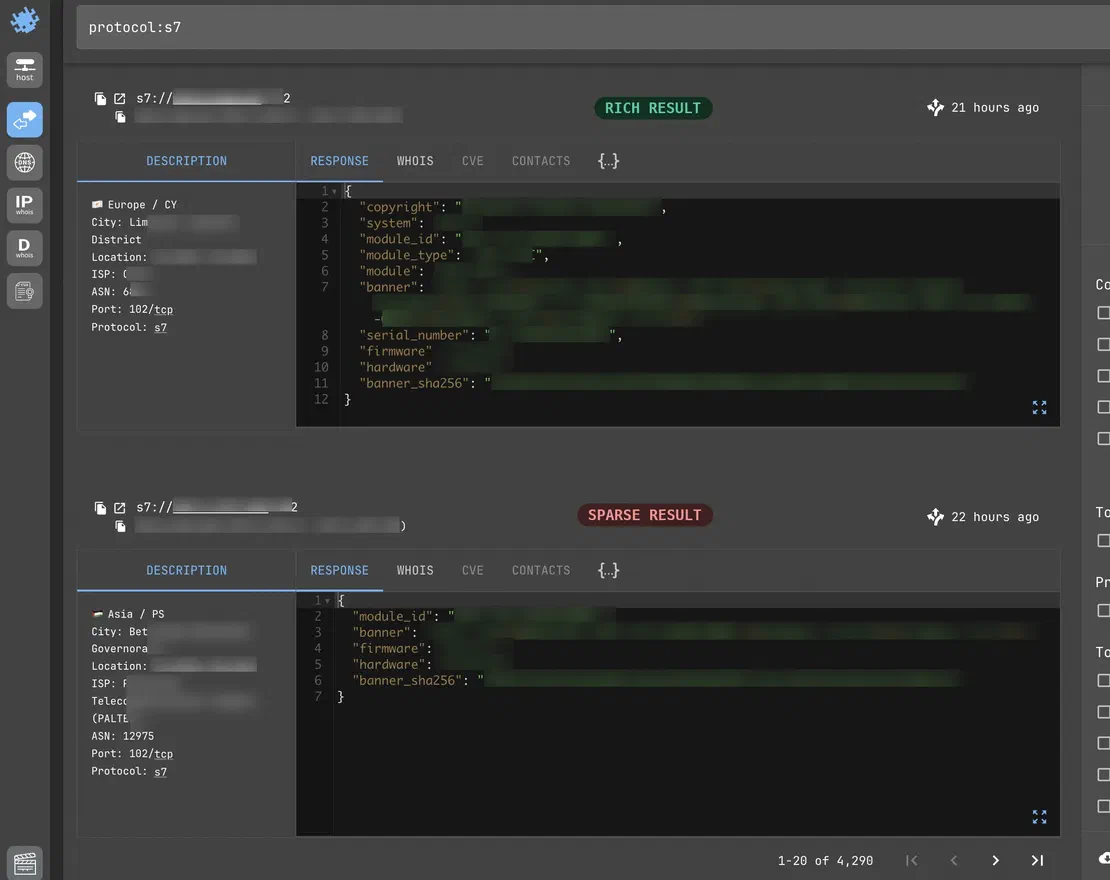Open the CVE tab in the Asia / PS result

(473, 570)
